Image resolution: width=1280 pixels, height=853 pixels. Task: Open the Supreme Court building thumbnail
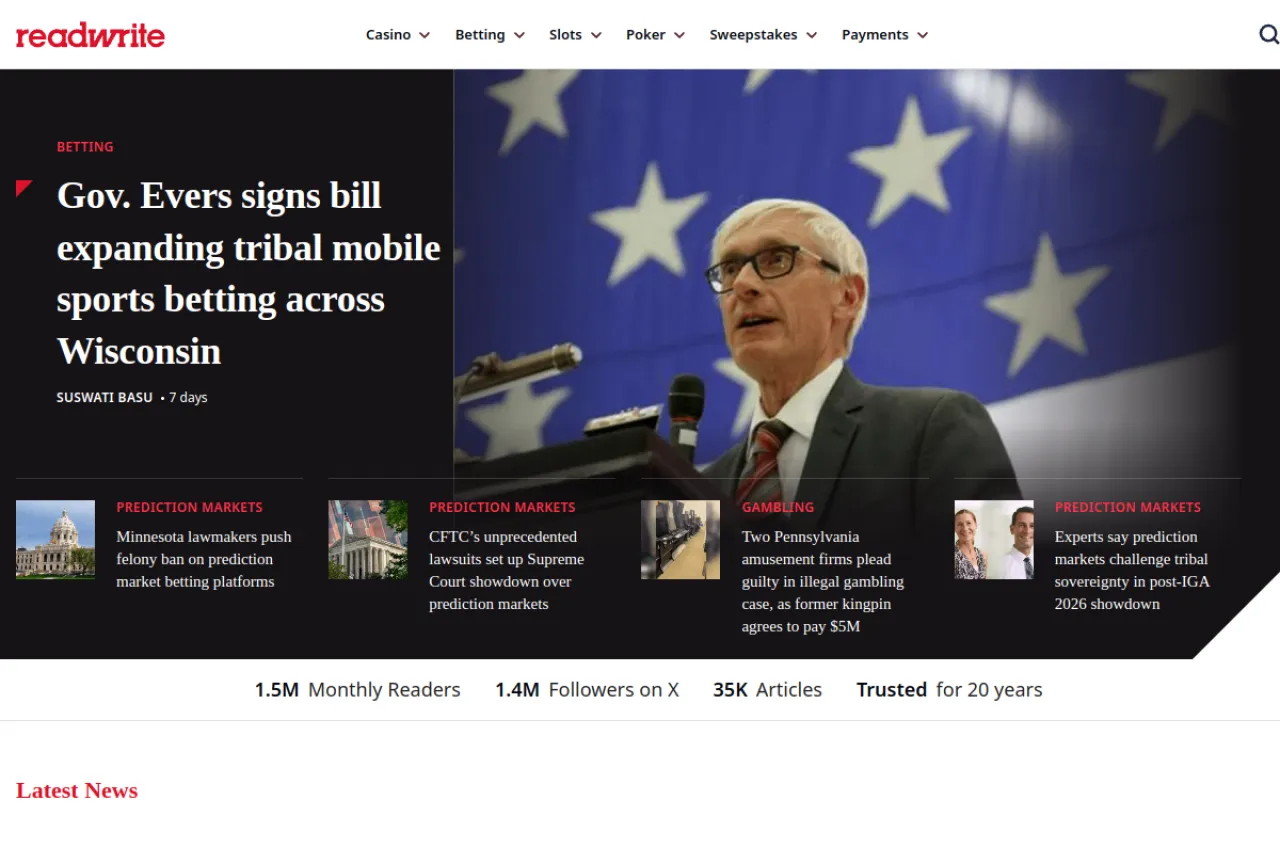[368, 539]
